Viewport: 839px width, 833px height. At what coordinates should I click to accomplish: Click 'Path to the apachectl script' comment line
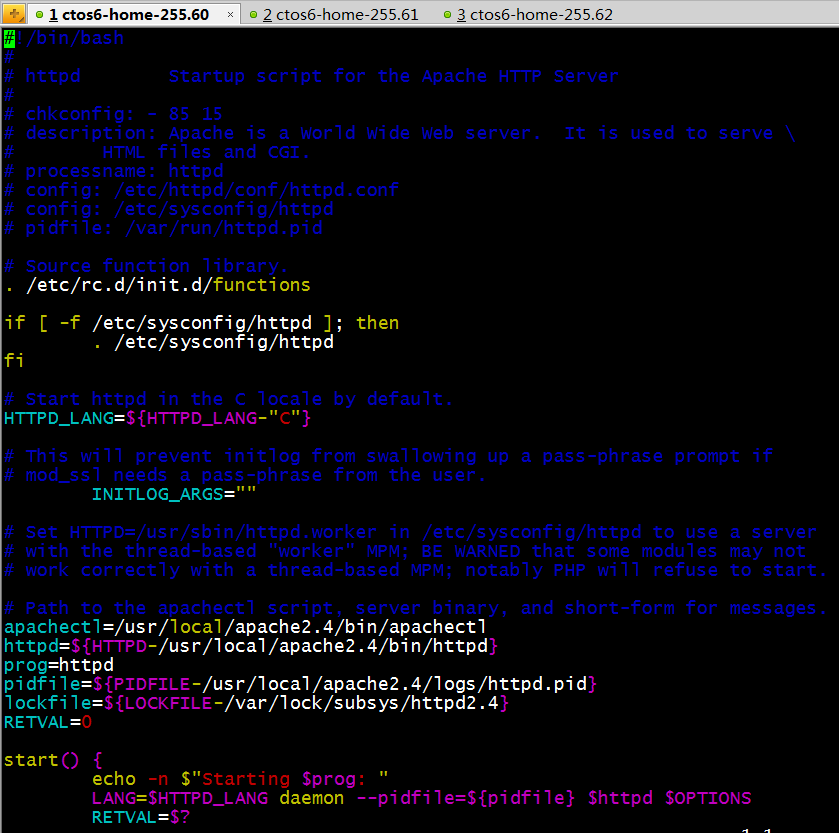416,608
